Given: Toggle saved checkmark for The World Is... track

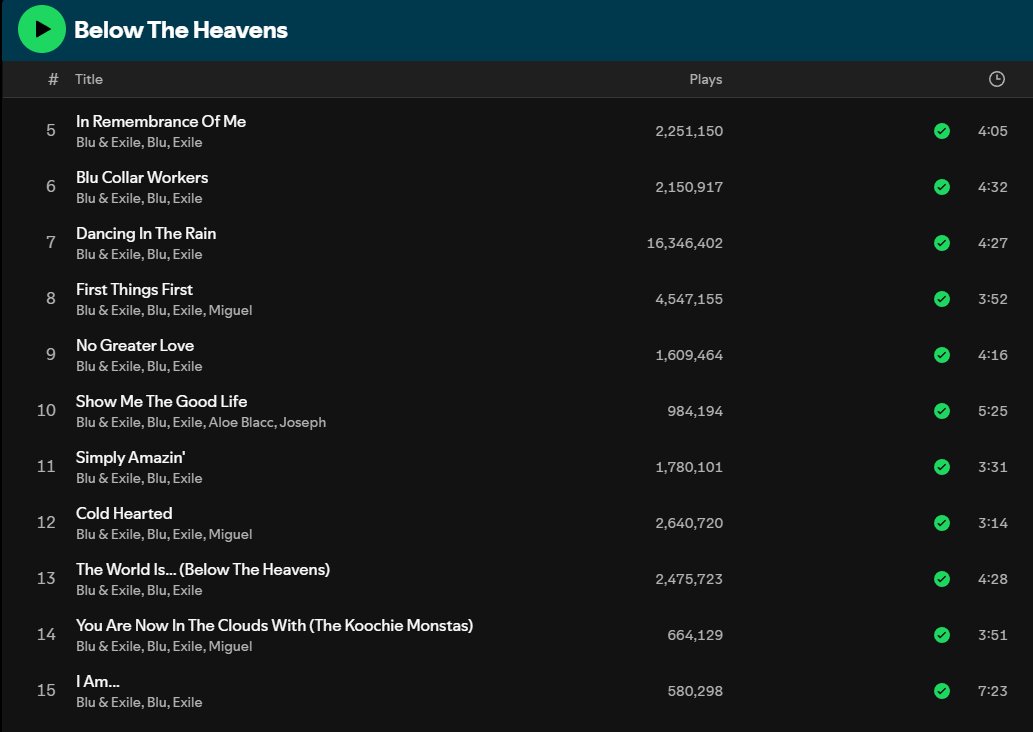Looking at the screenshot, I should click(942, 579).
